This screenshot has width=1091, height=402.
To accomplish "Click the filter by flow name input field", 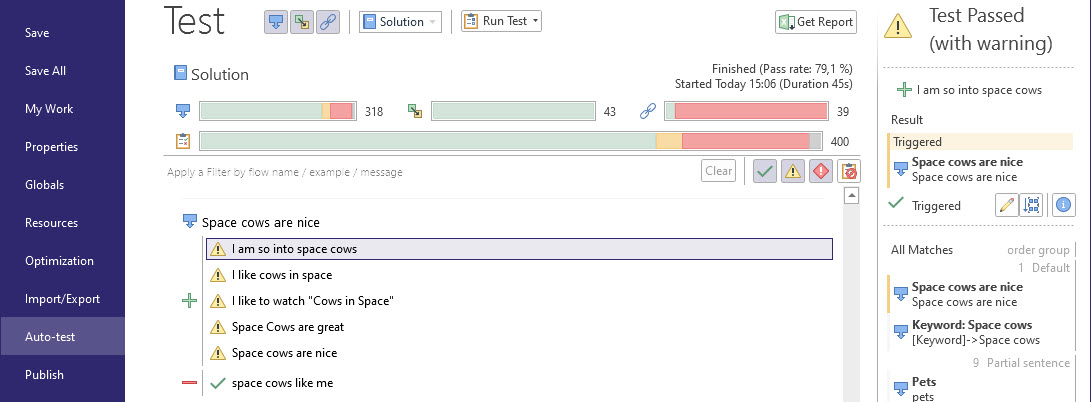I will click(x=430, y=172).
